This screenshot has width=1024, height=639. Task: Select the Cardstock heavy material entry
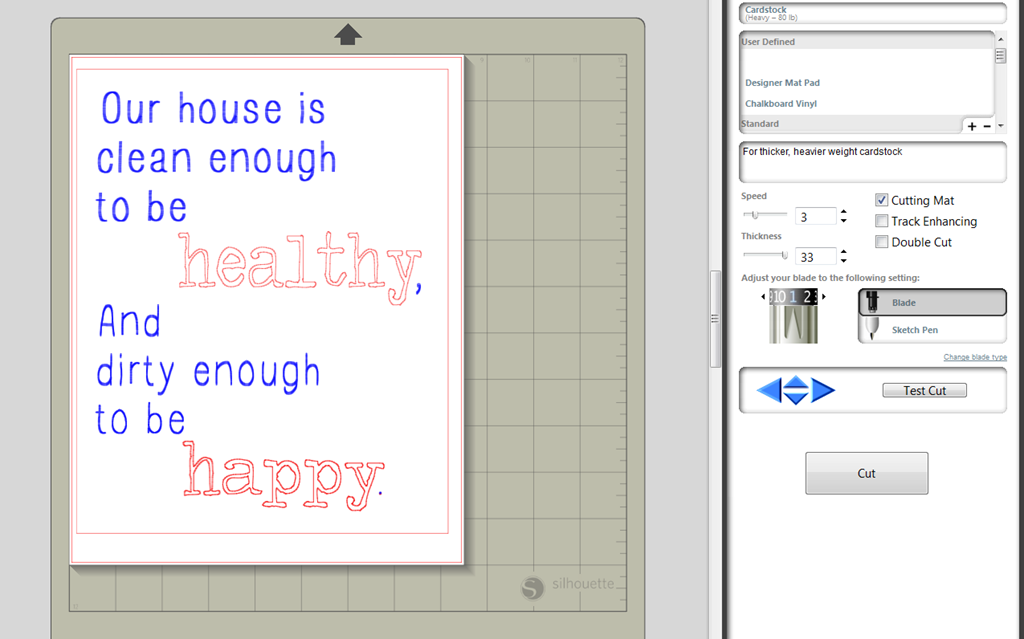pos(872,13)
